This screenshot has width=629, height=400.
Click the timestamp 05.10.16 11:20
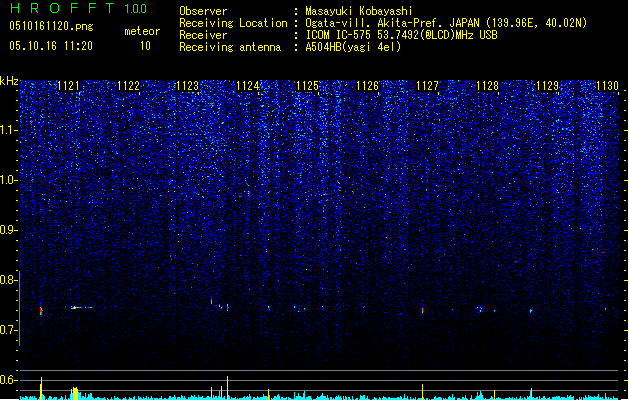(x=51, y=46)
